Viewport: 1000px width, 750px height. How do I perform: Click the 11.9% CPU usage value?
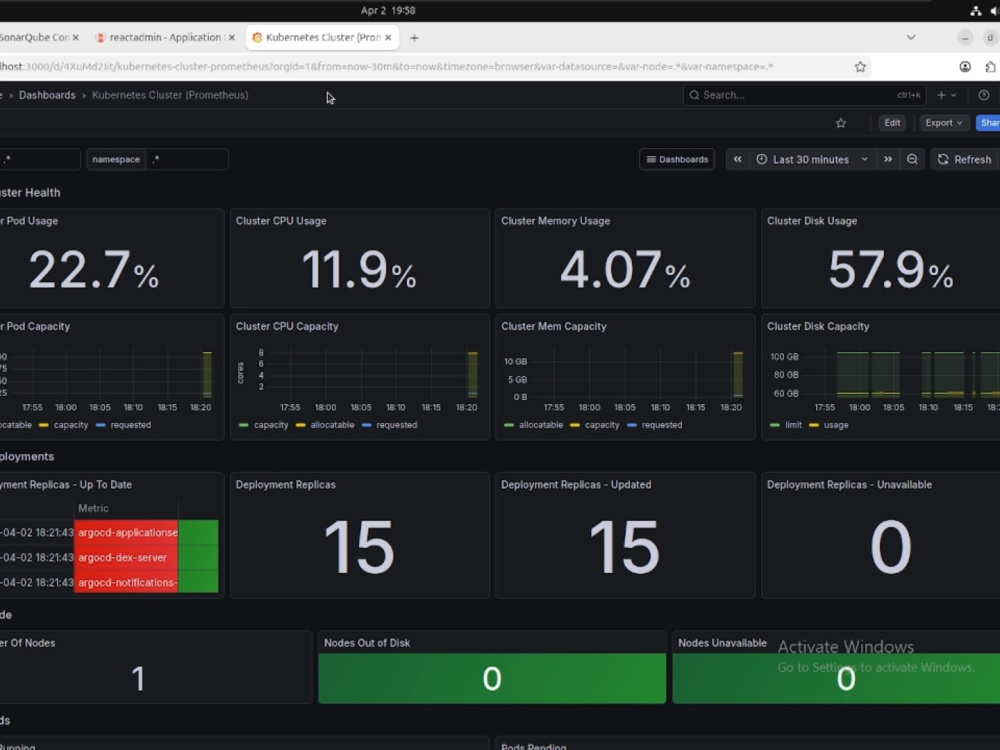click(358, 270)
